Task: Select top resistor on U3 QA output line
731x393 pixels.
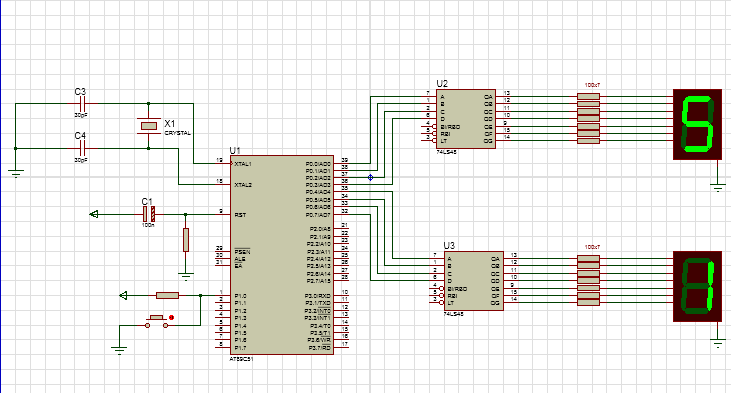Action: click(588, 258)
